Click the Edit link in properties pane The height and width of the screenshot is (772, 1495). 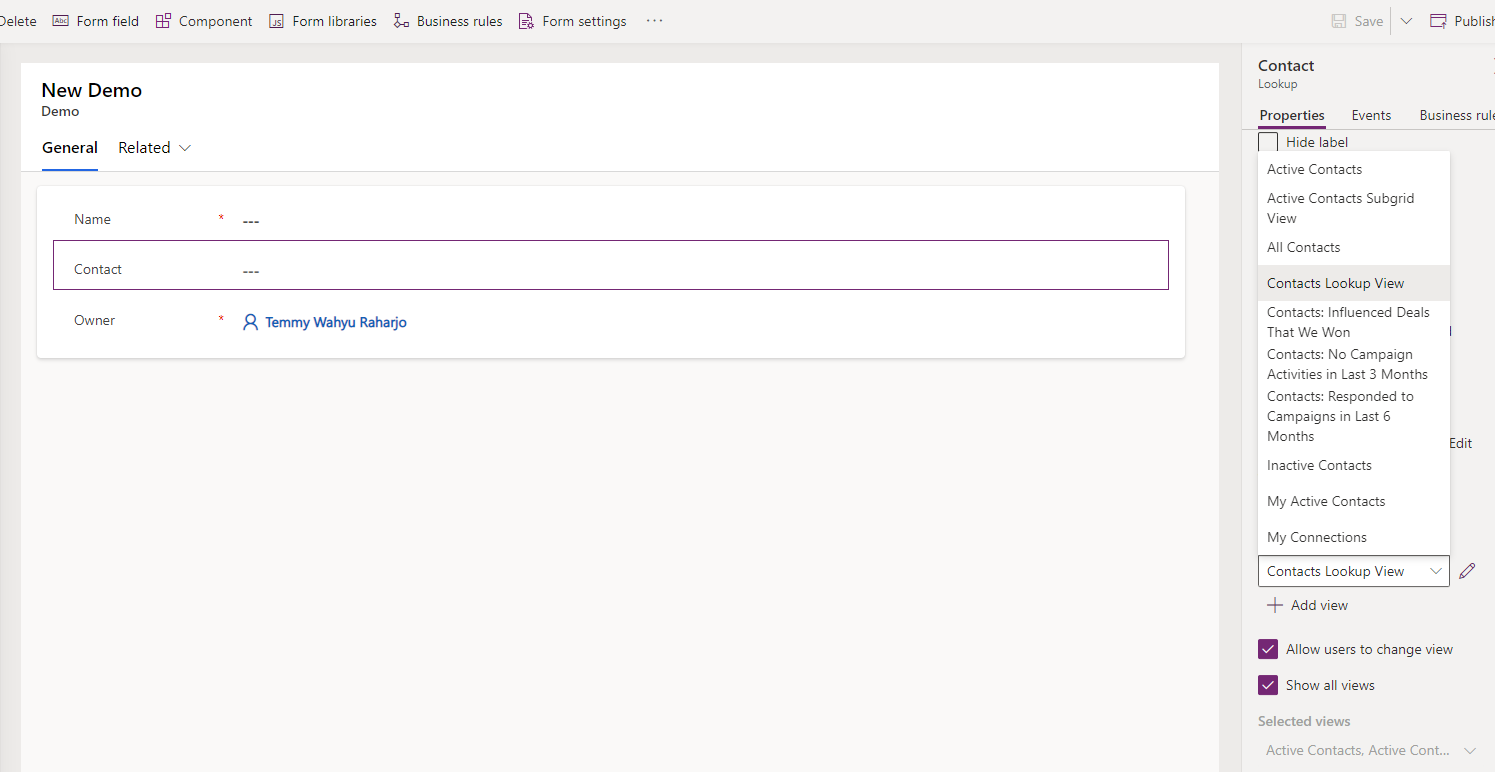point(1460,443)
